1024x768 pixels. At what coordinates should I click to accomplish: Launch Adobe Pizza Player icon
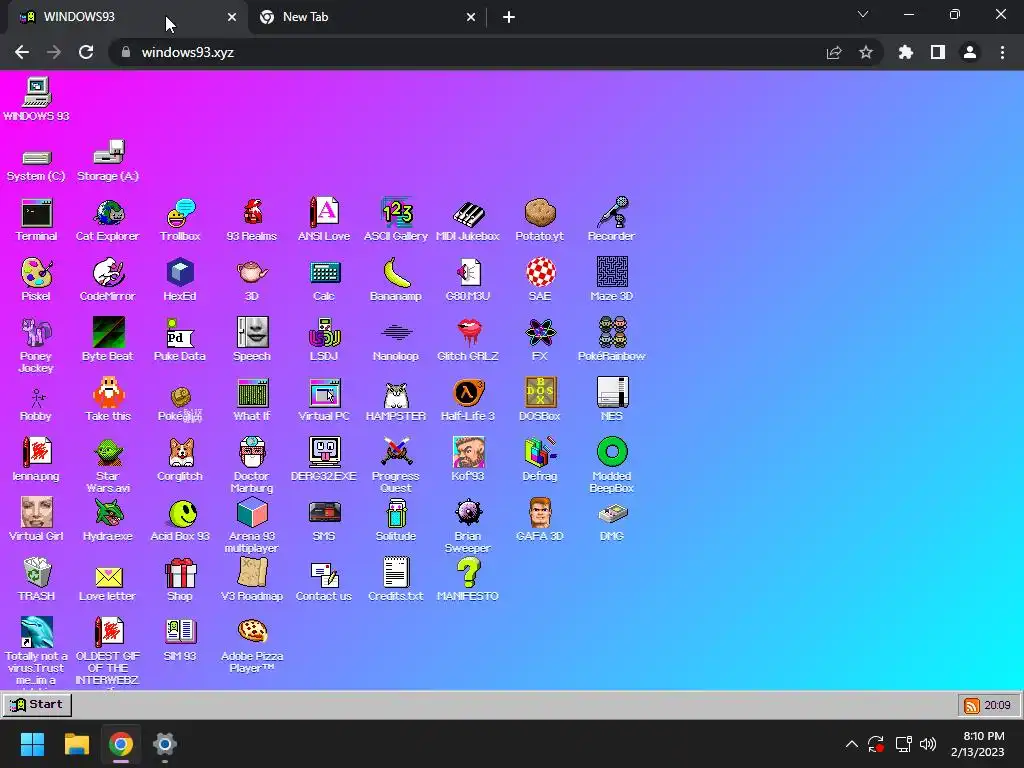tap(252, 647)
